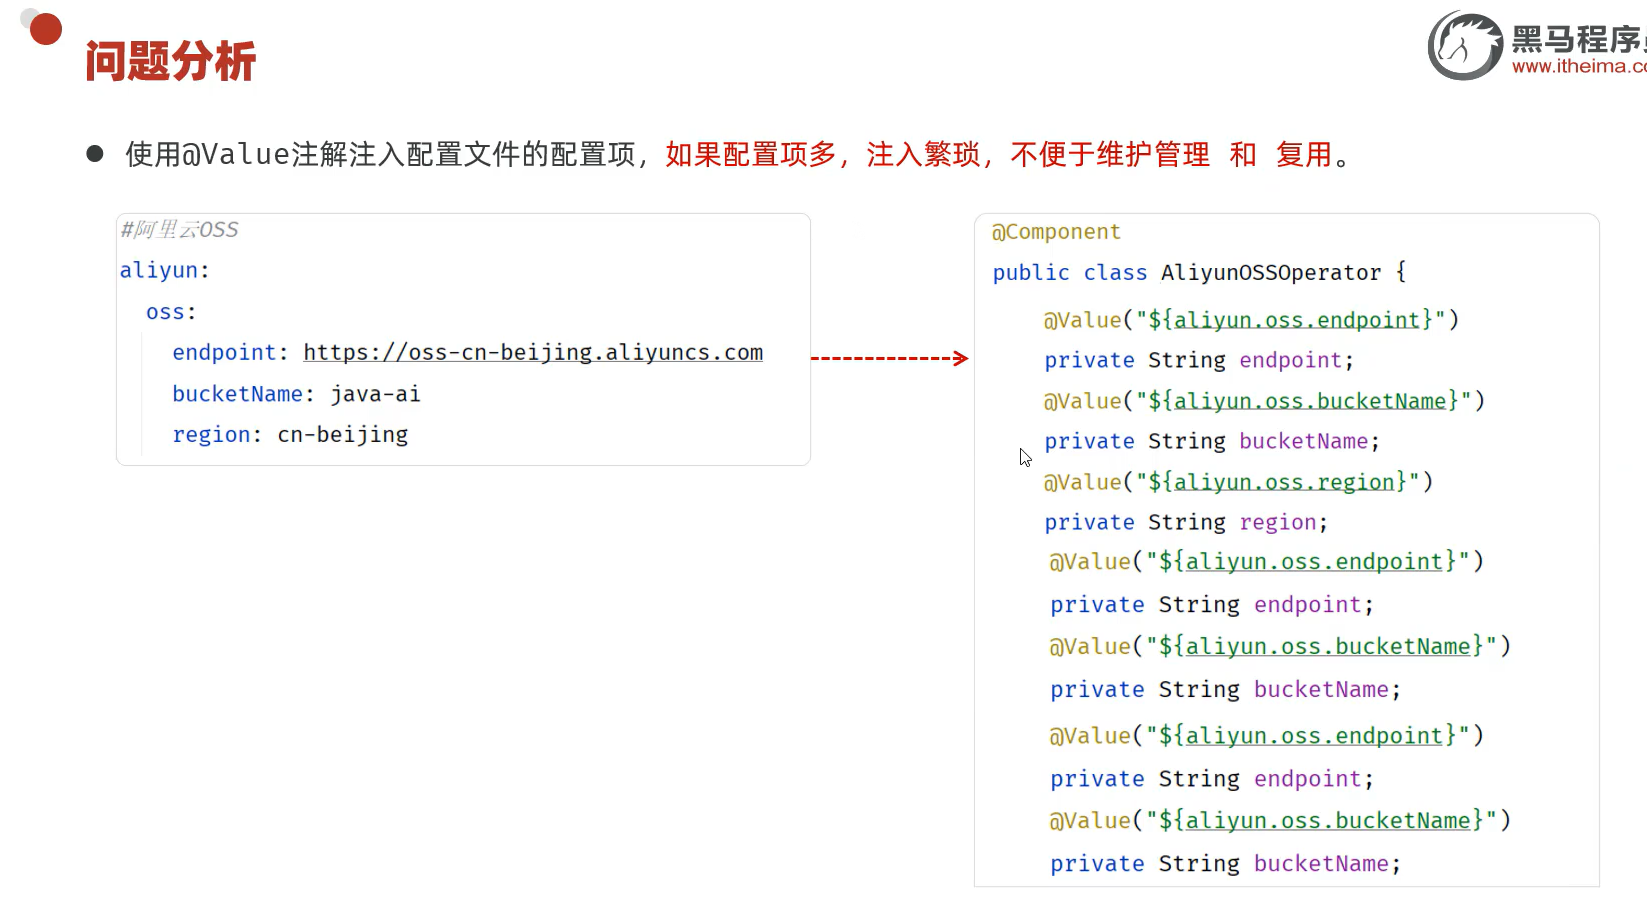Click the black bullet point

coord(95,153)
